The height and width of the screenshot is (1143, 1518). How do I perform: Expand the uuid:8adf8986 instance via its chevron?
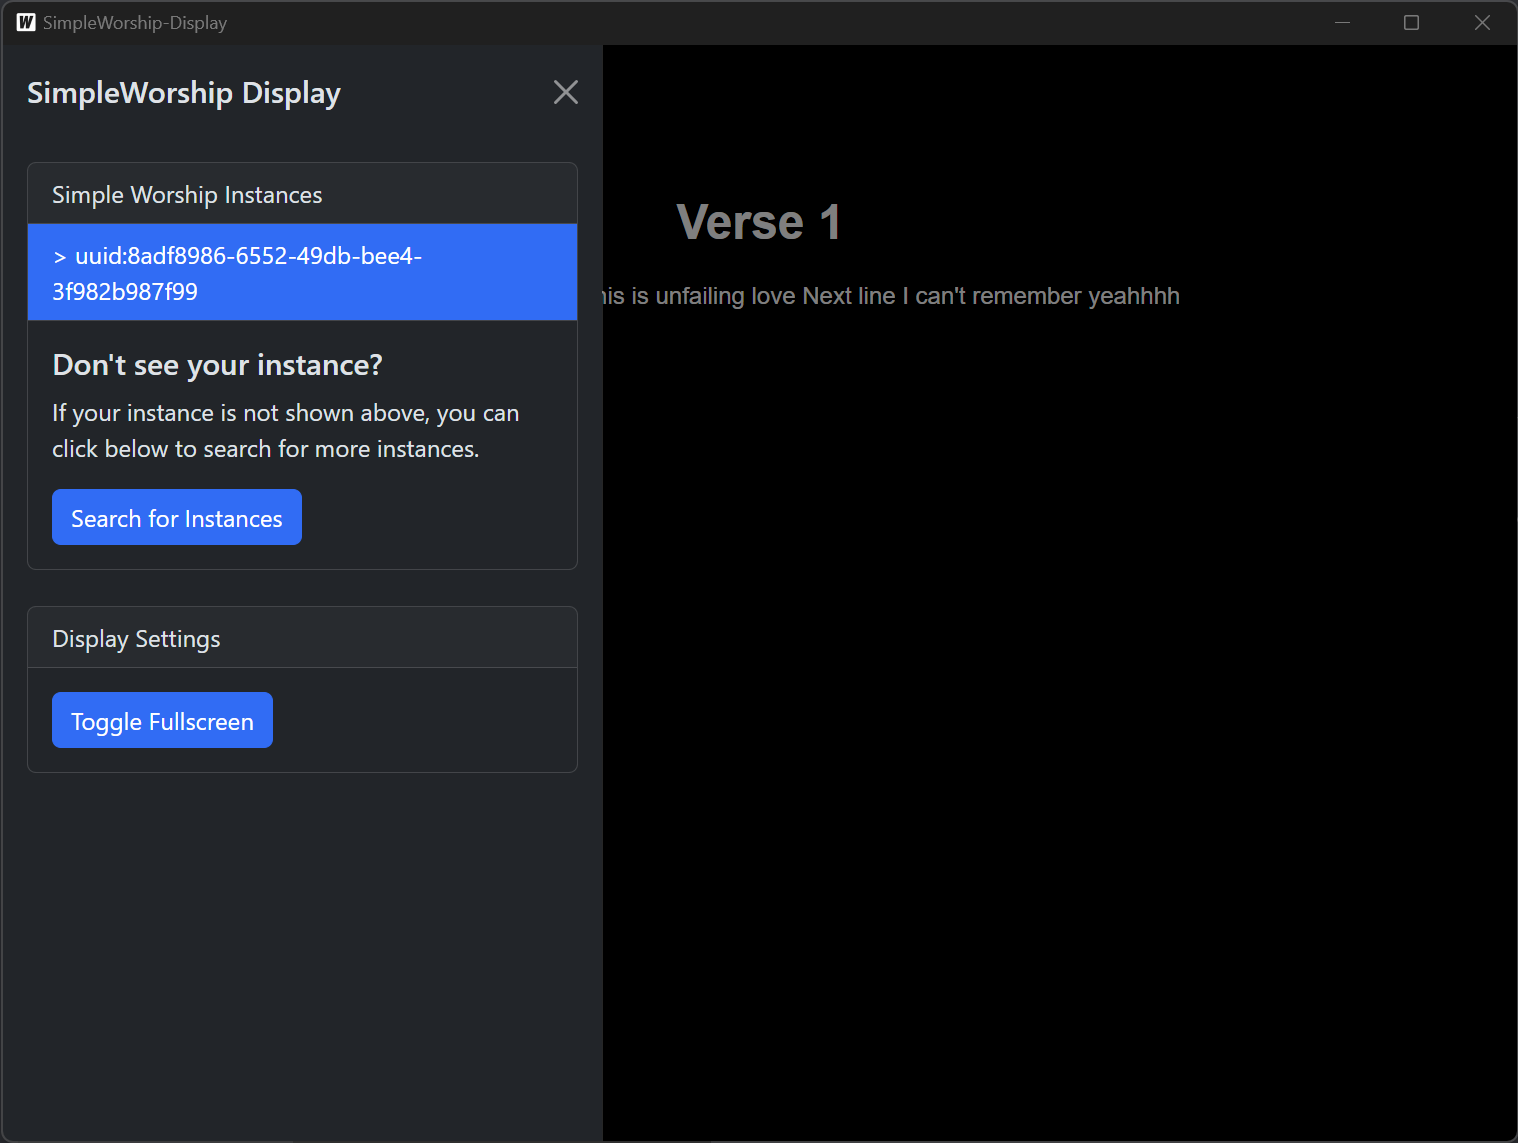click(x=59, y=256)
